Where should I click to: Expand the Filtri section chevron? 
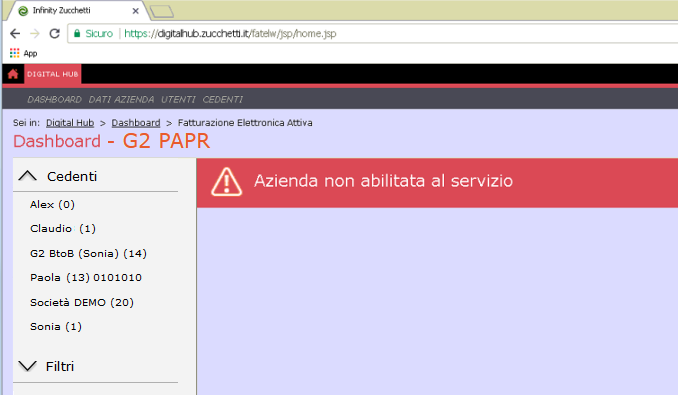[x=28, y=366]
